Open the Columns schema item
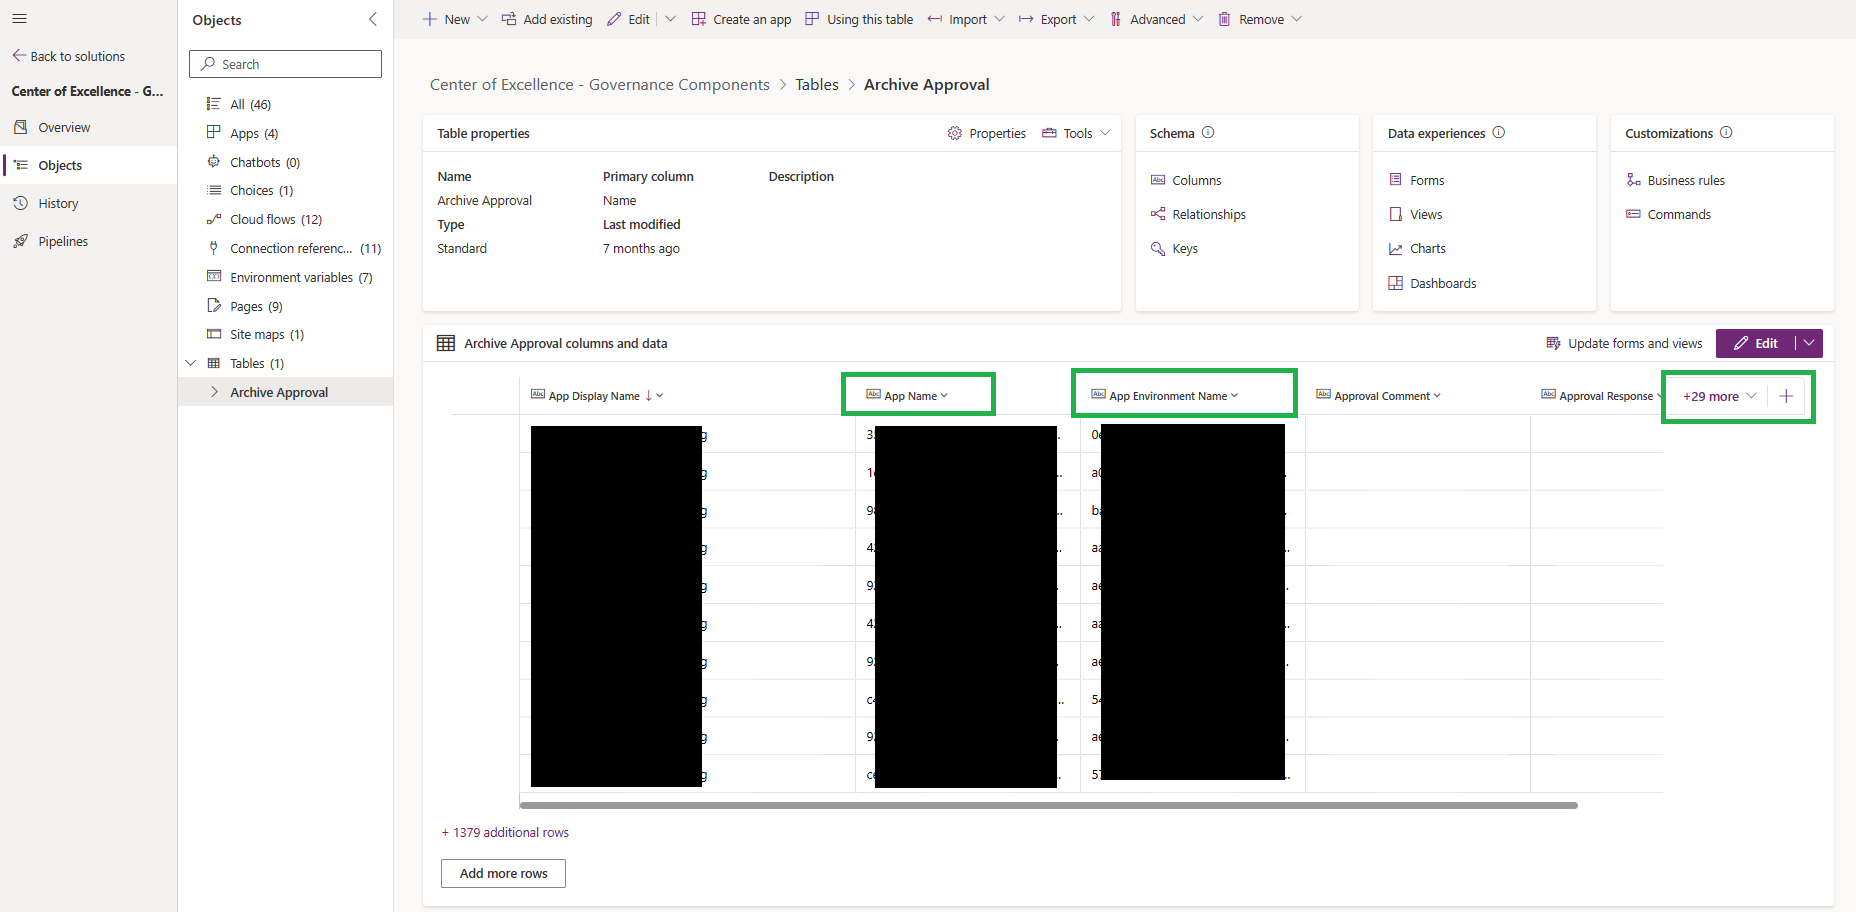1856x912 pixels. coord(1196,180)
